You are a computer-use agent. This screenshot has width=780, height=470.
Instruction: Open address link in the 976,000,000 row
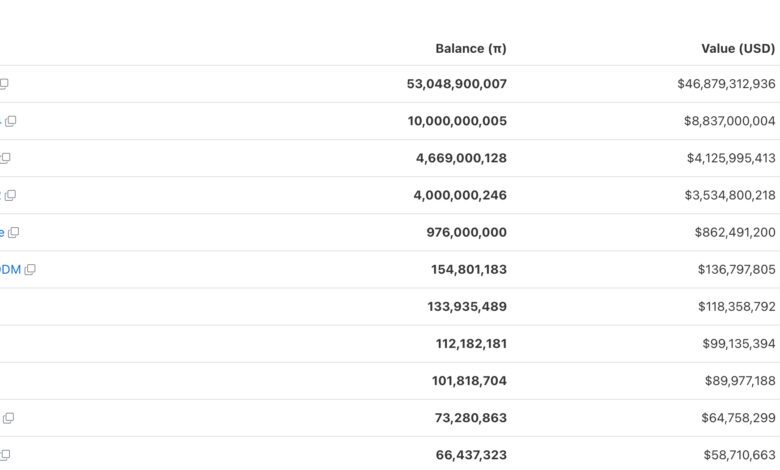point(2,232)
